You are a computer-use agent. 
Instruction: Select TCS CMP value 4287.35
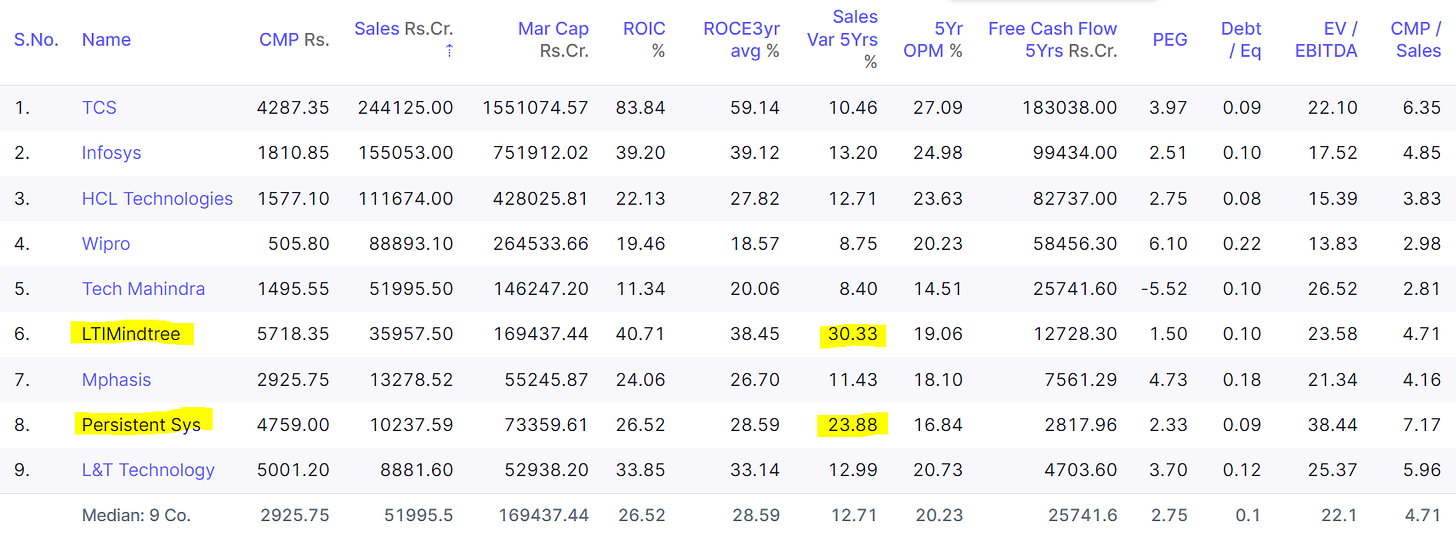click(293, 108)
